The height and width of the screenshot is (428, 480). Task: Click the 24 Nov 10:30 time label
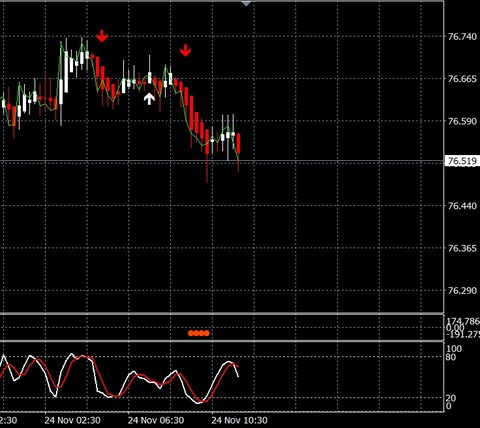coord(239,420)
